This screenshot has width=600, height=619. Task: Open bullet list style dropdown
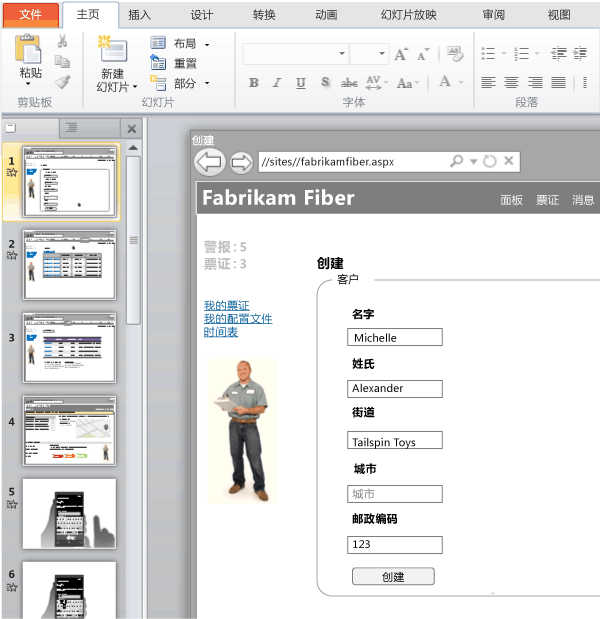pos(504,53)
